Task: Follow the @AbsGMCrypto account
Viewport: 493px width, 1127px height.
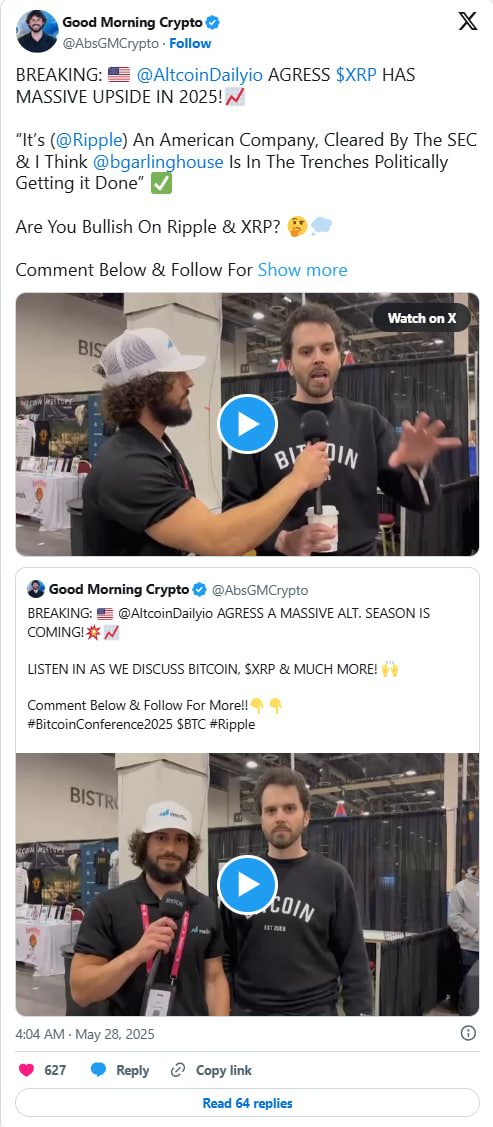Action: pos(190,43)
